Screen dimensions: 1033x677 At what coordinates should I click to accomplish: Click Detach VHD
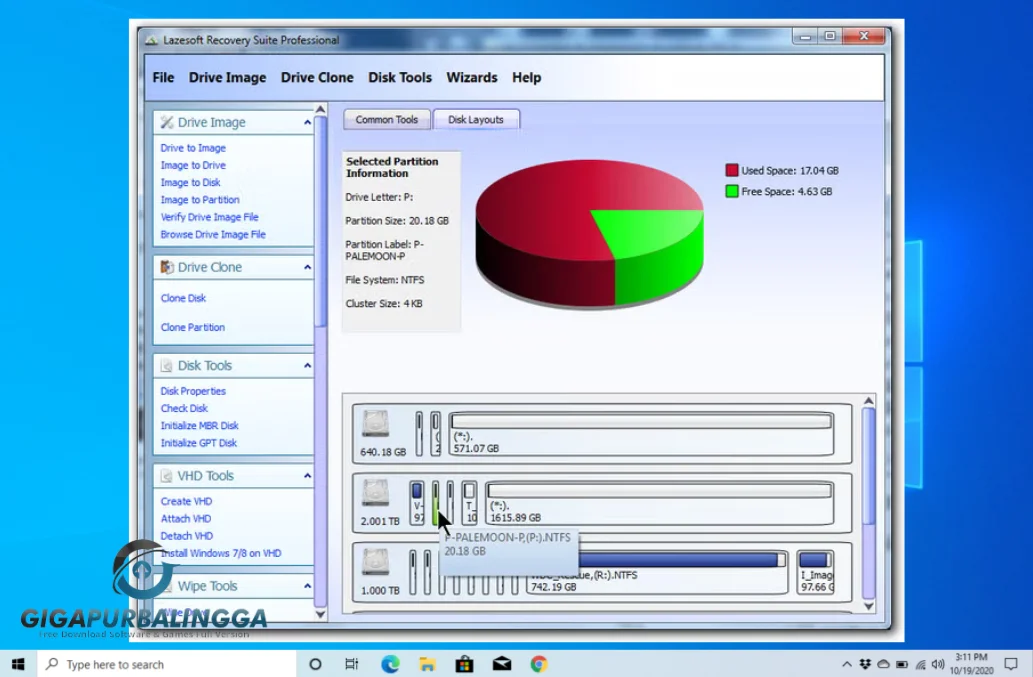[x=186, y=535]
